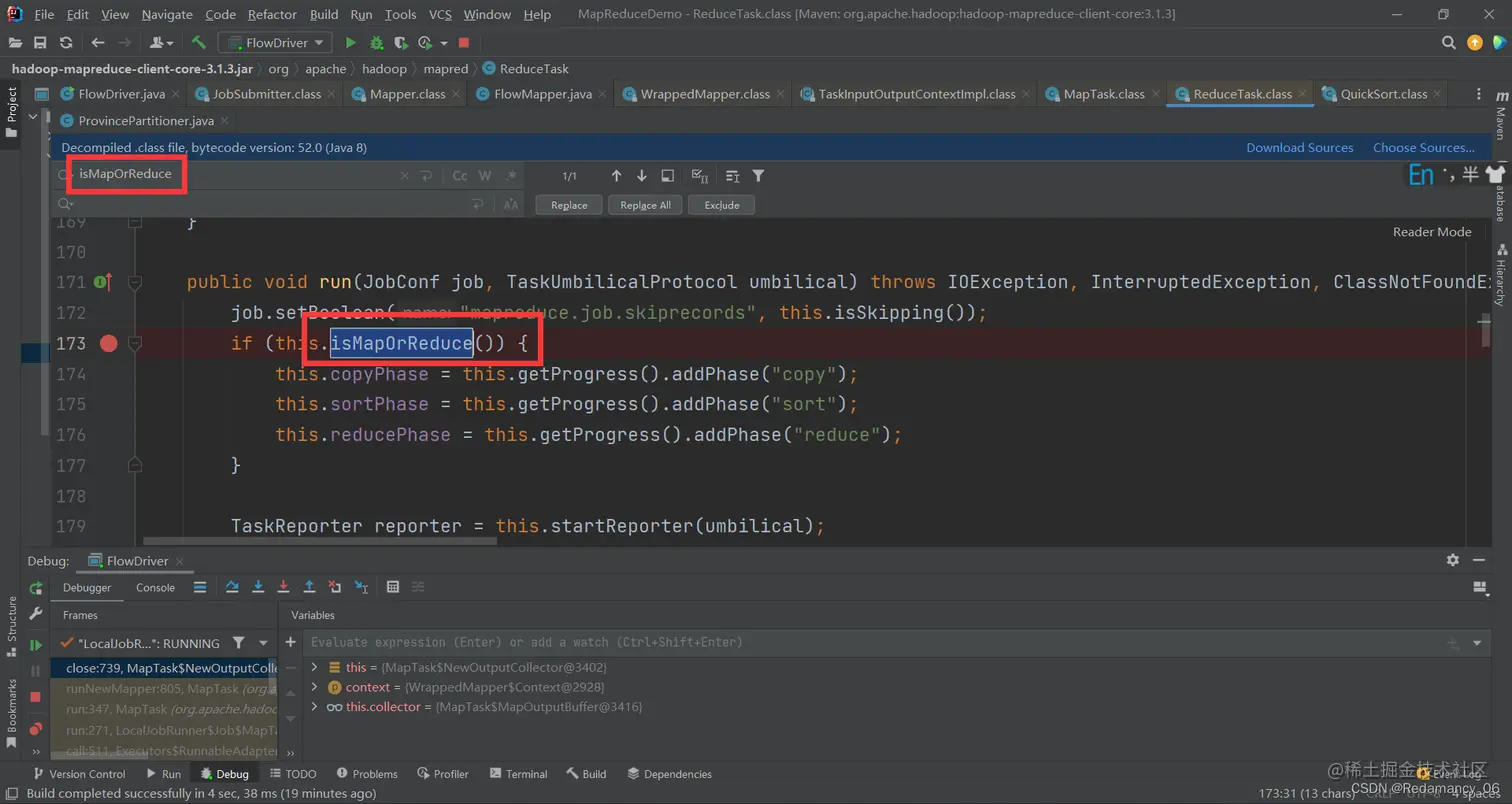1512x804 pixels.
Task: Click the Save All disk icon
Action: click(40, 43)
